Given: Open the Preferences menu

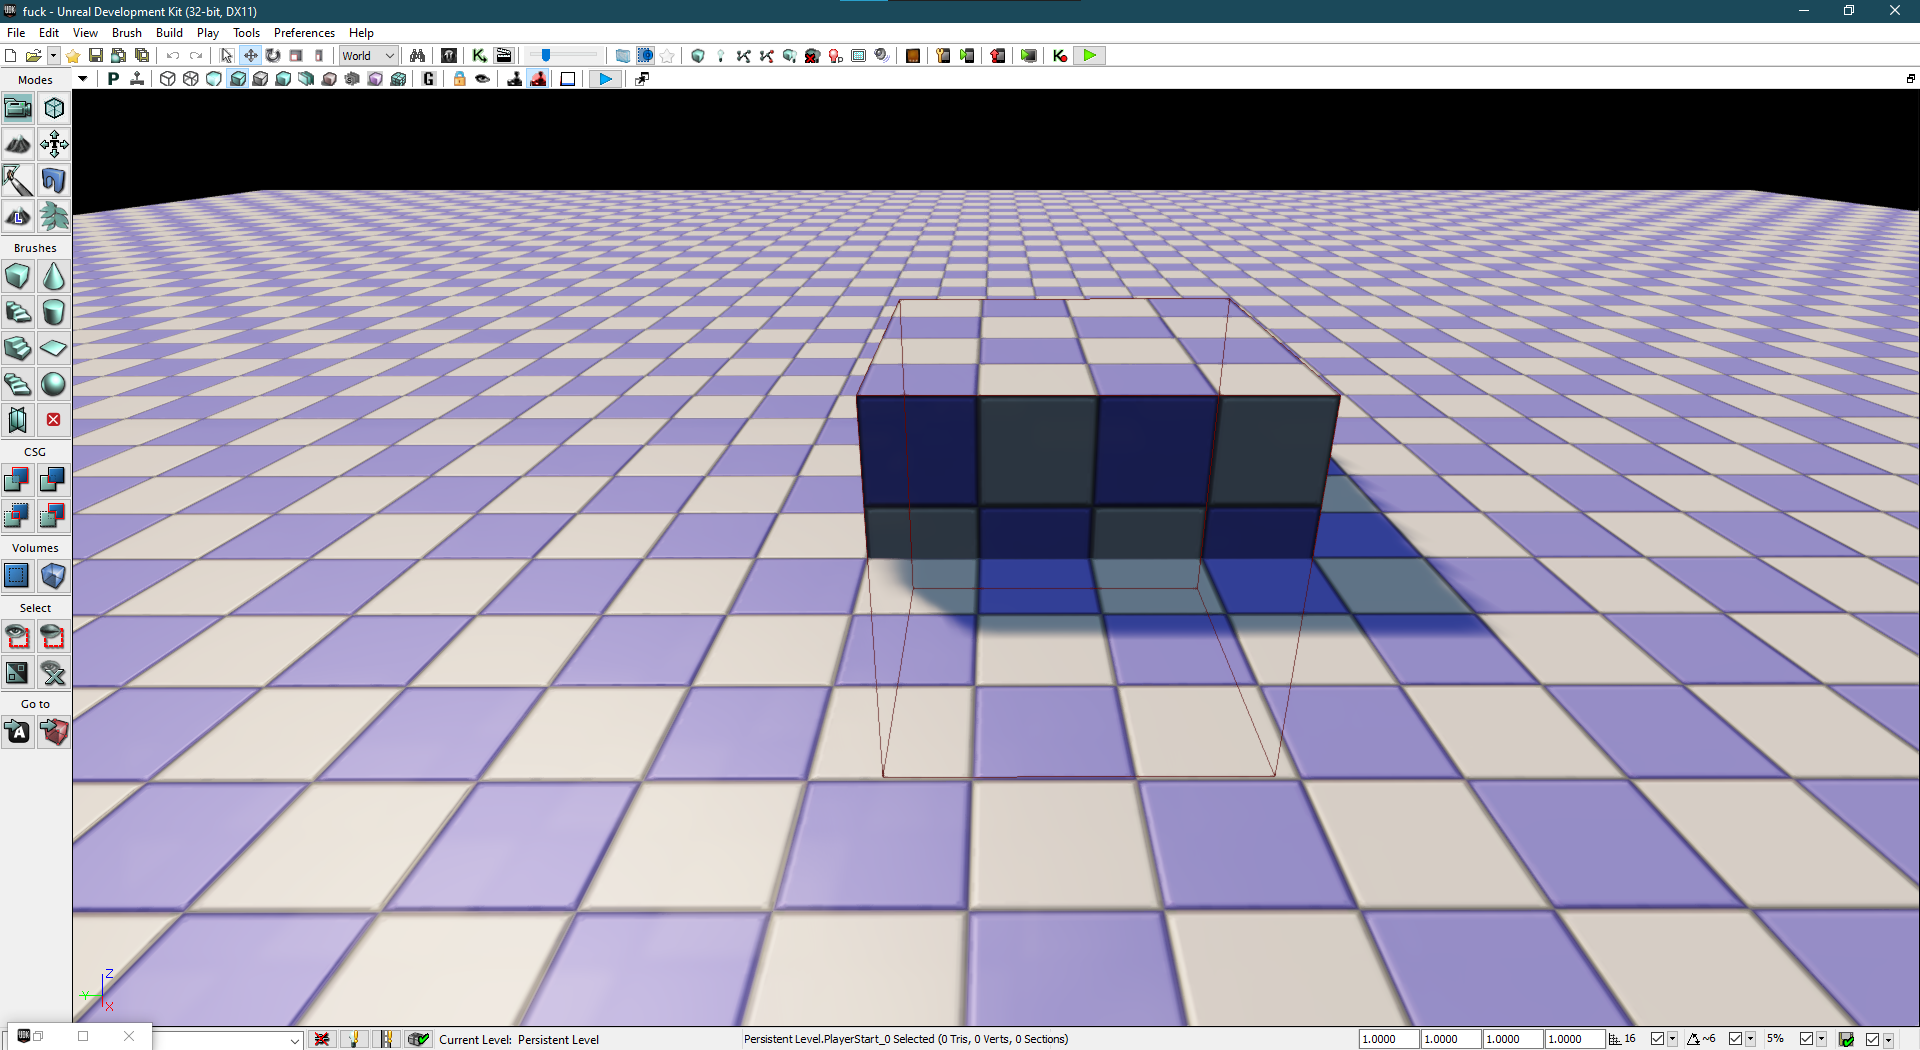Looking at the screenshot, I should [x=304, y=33].
